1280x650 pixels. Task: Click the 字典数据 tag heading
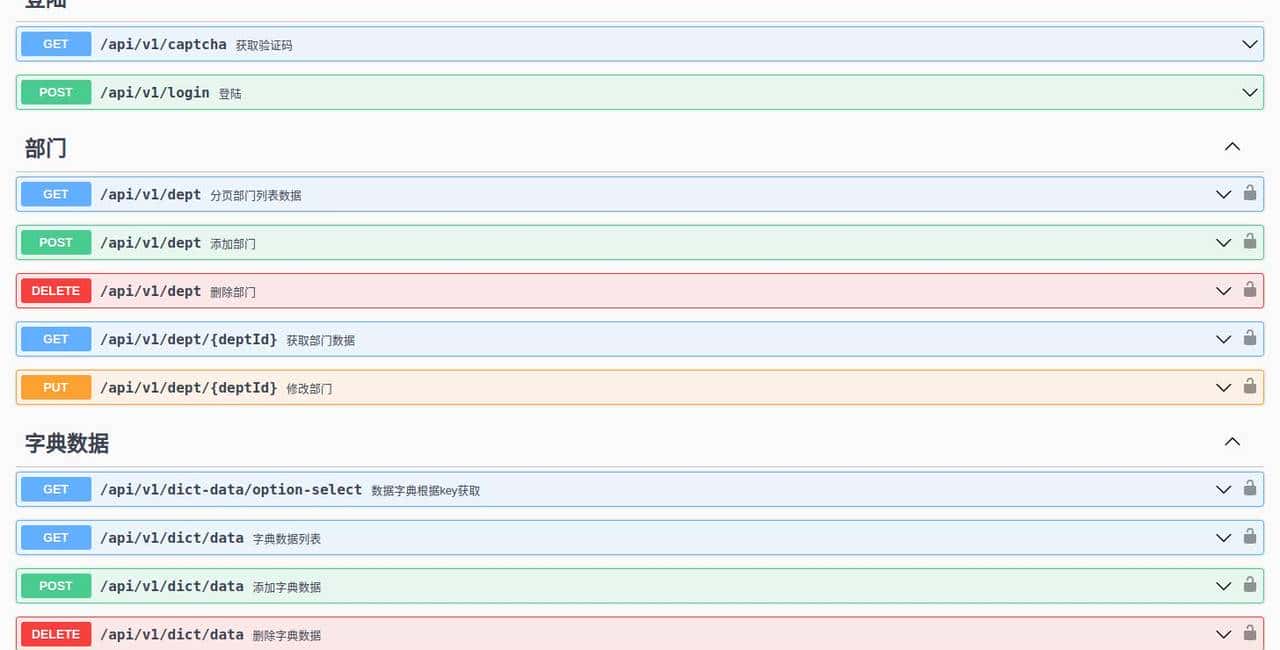[x=67, y=443]
